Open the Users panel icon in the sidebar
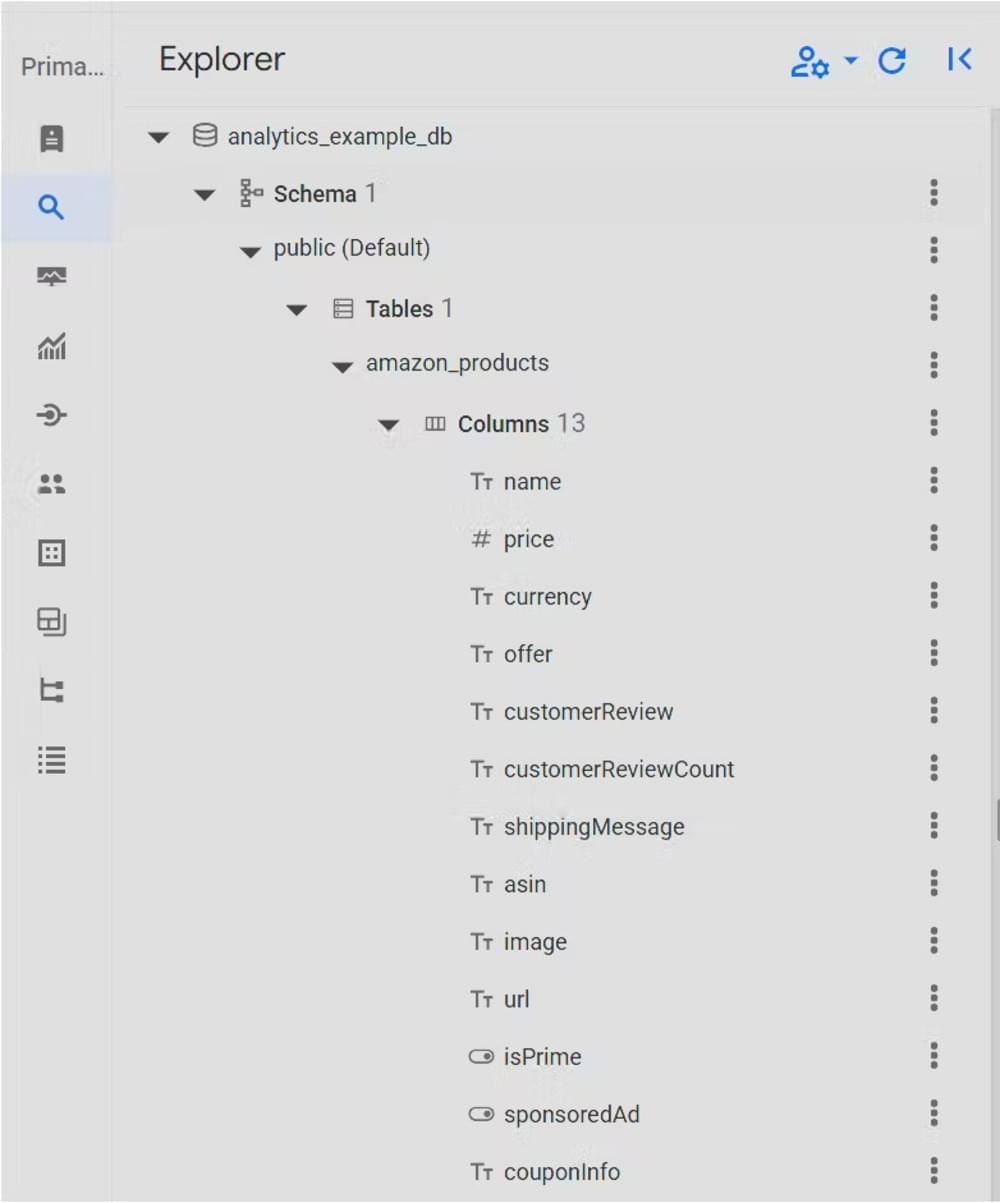 click(x=50, y=484)
